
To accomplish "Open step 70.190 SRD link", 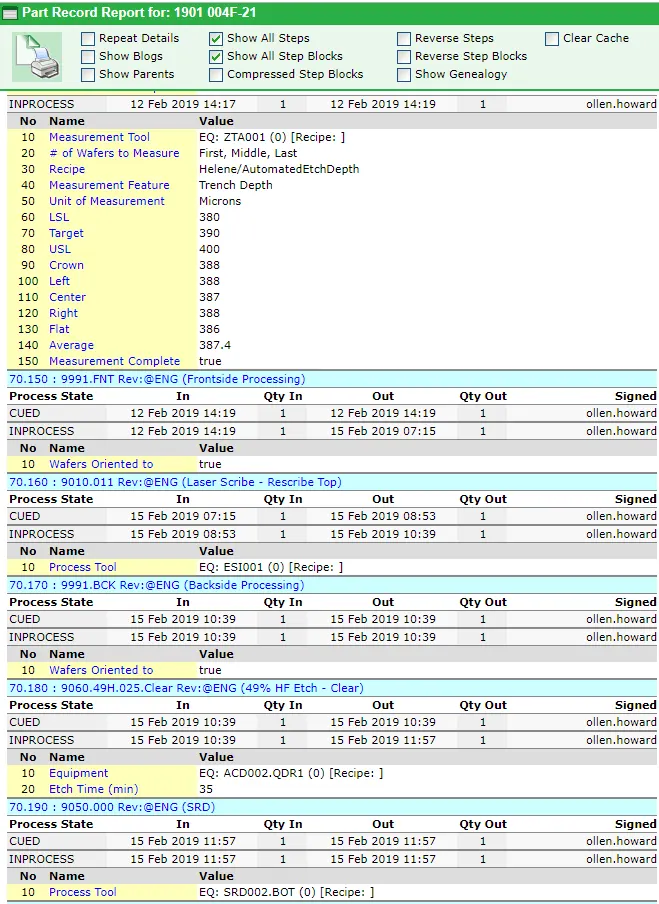I will [x=112, y=807].
